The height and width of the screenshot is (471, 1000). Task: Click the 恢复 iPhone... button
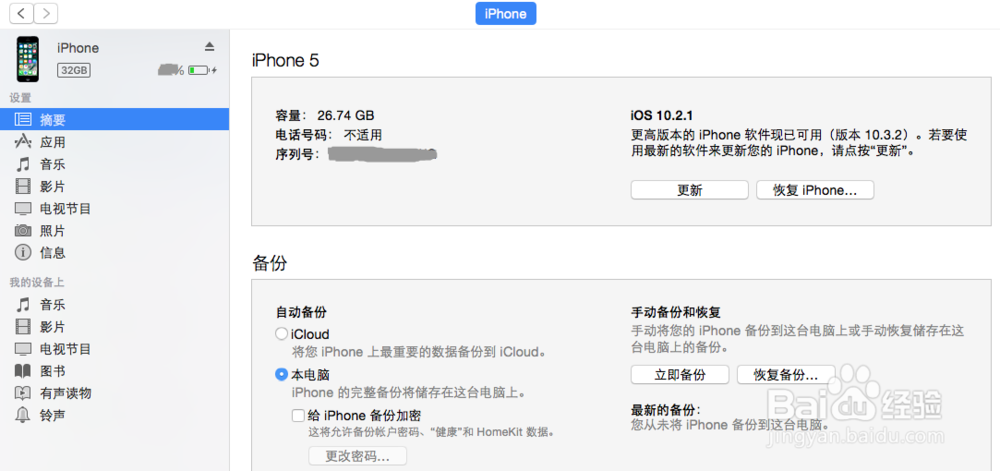(x=815, y=190)
